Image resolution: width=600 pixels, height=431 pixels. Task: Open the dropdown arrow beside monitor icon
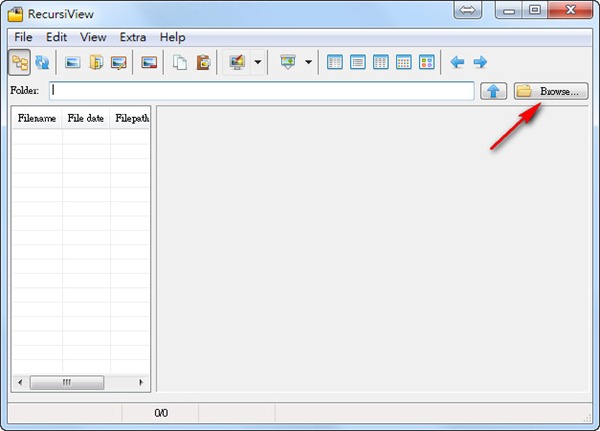258,62
